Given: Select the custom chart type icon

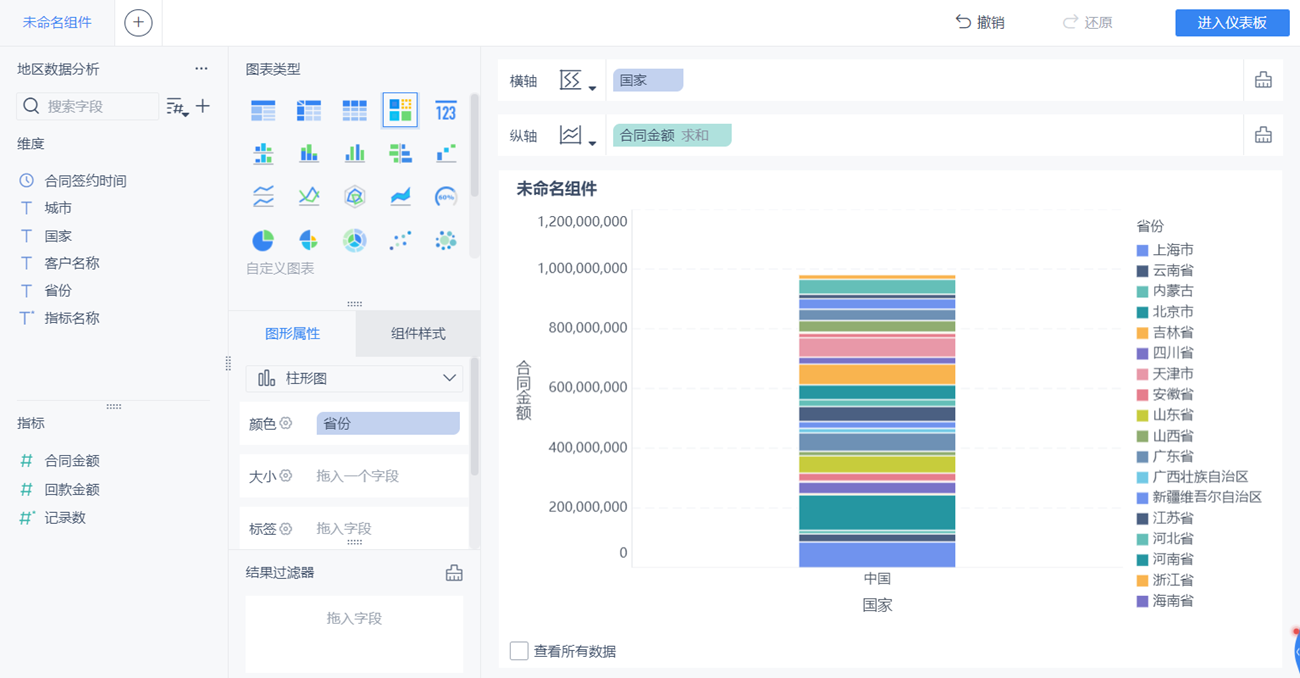Looking at the screenshot, I should click(x=400, y=110).
